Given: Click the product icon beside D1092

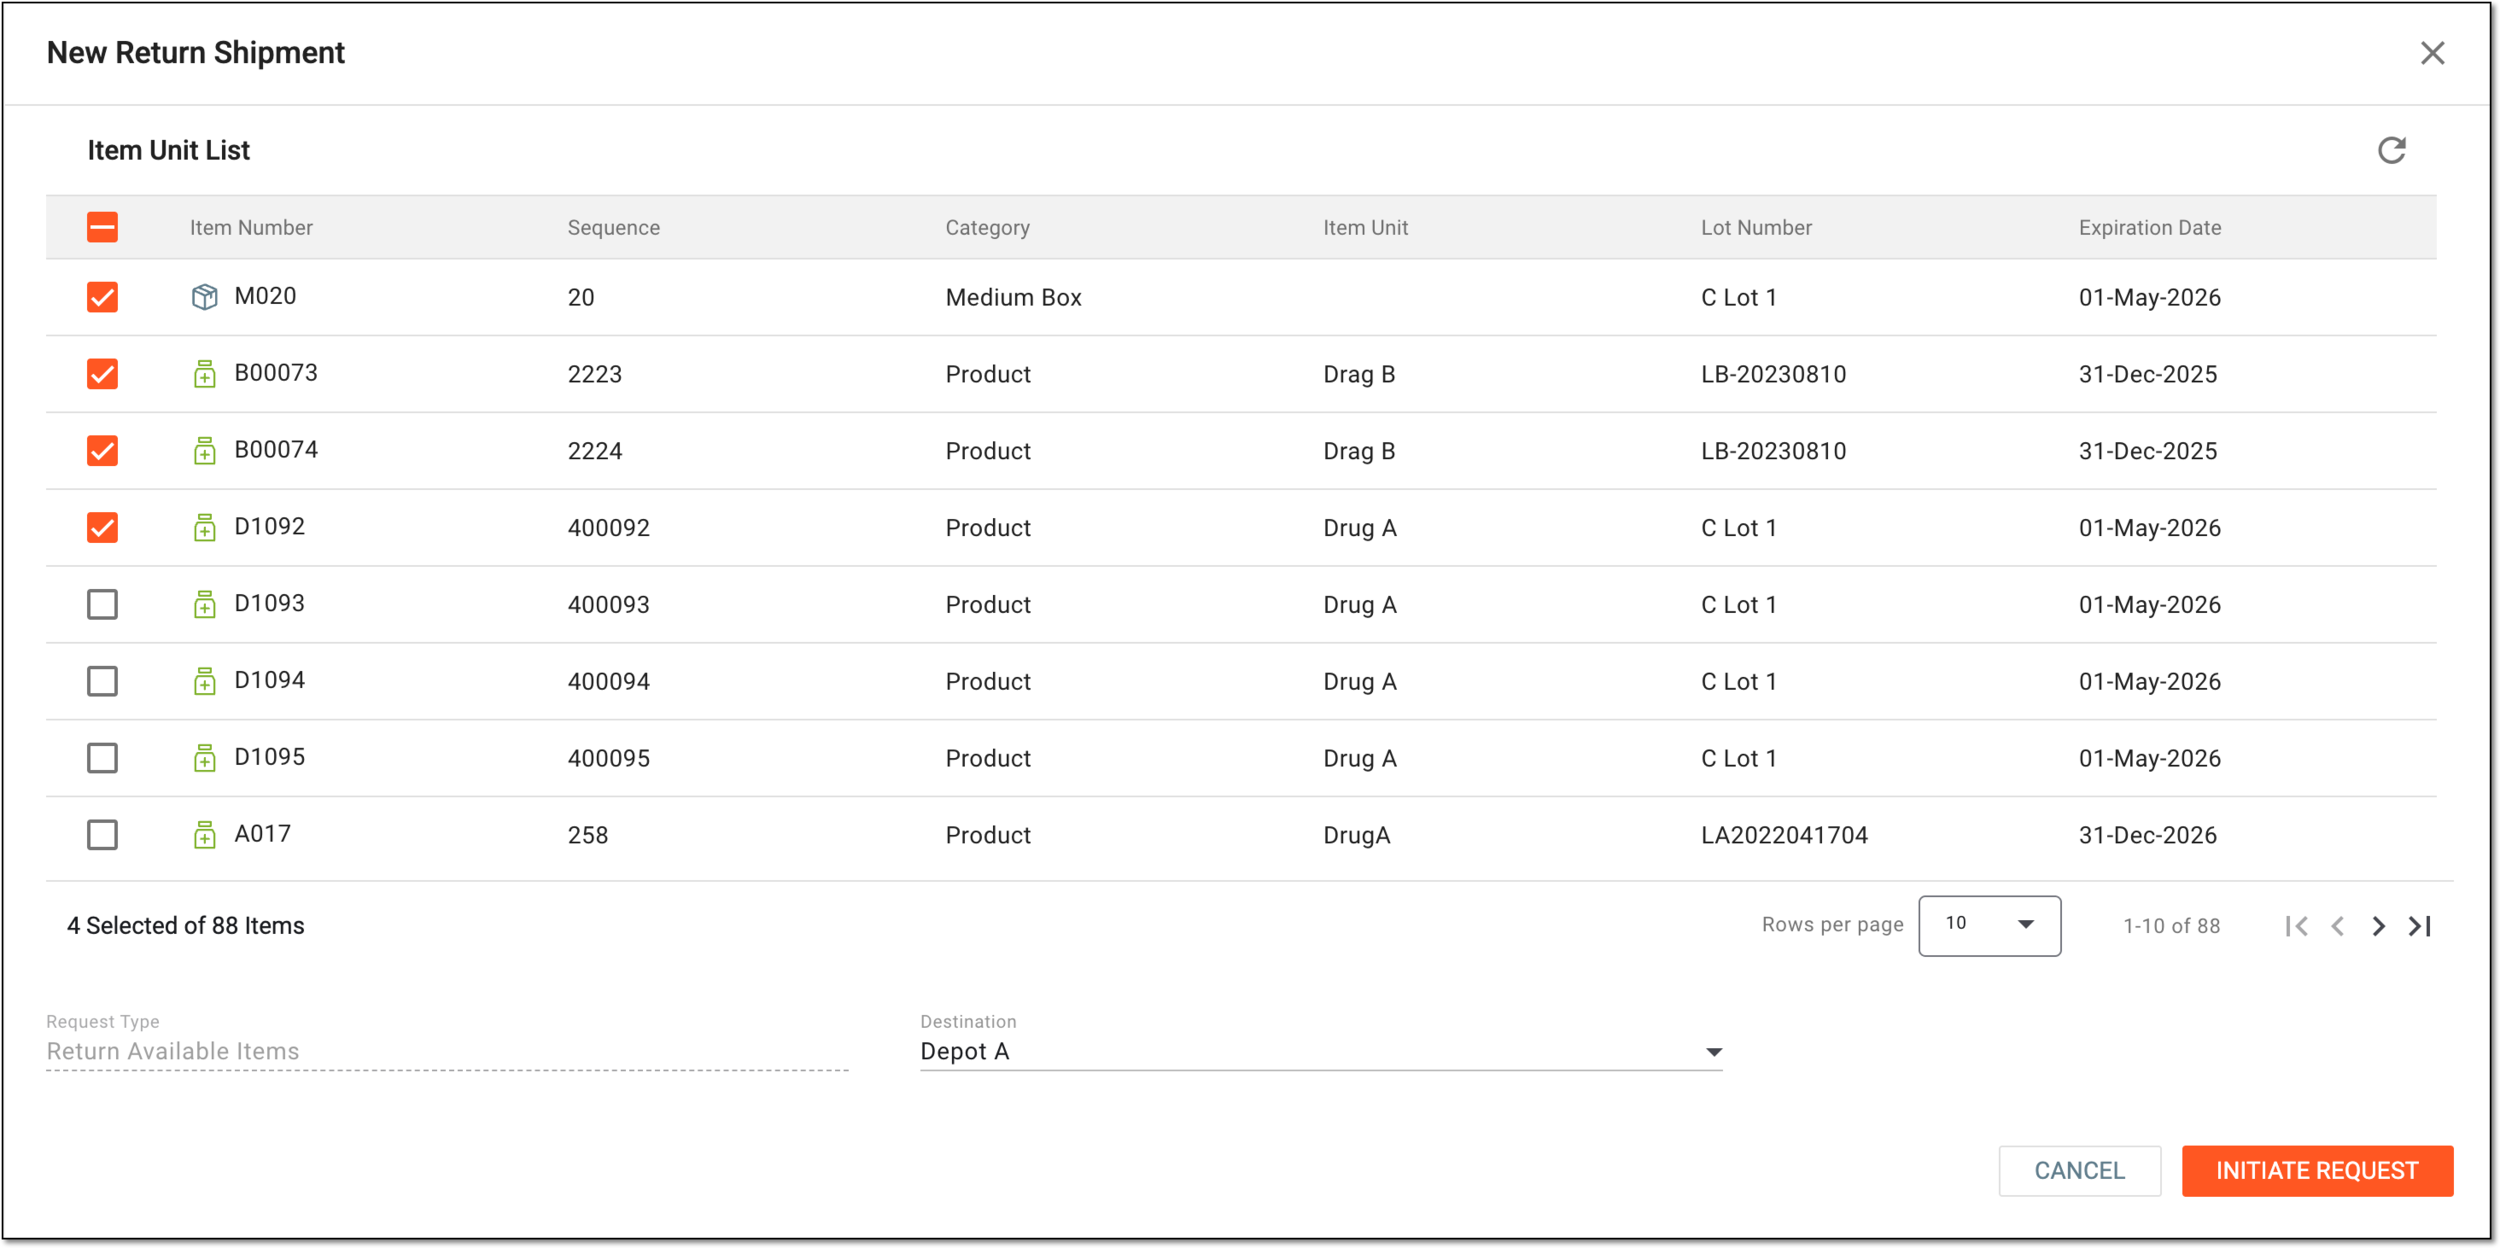Looking at the screenshot, I should 204,527.
